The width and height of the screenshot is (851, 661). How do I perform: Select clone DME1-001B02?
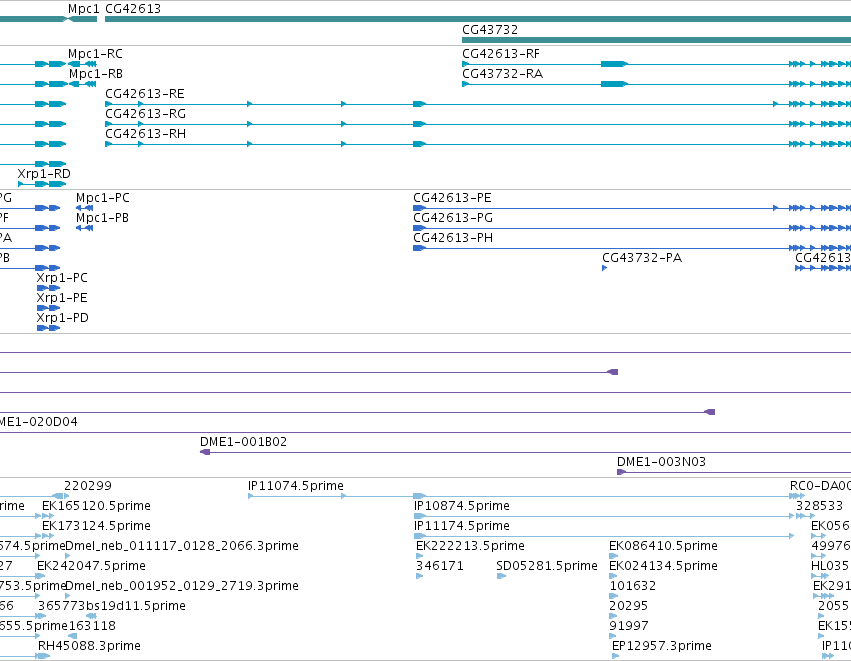244,442
